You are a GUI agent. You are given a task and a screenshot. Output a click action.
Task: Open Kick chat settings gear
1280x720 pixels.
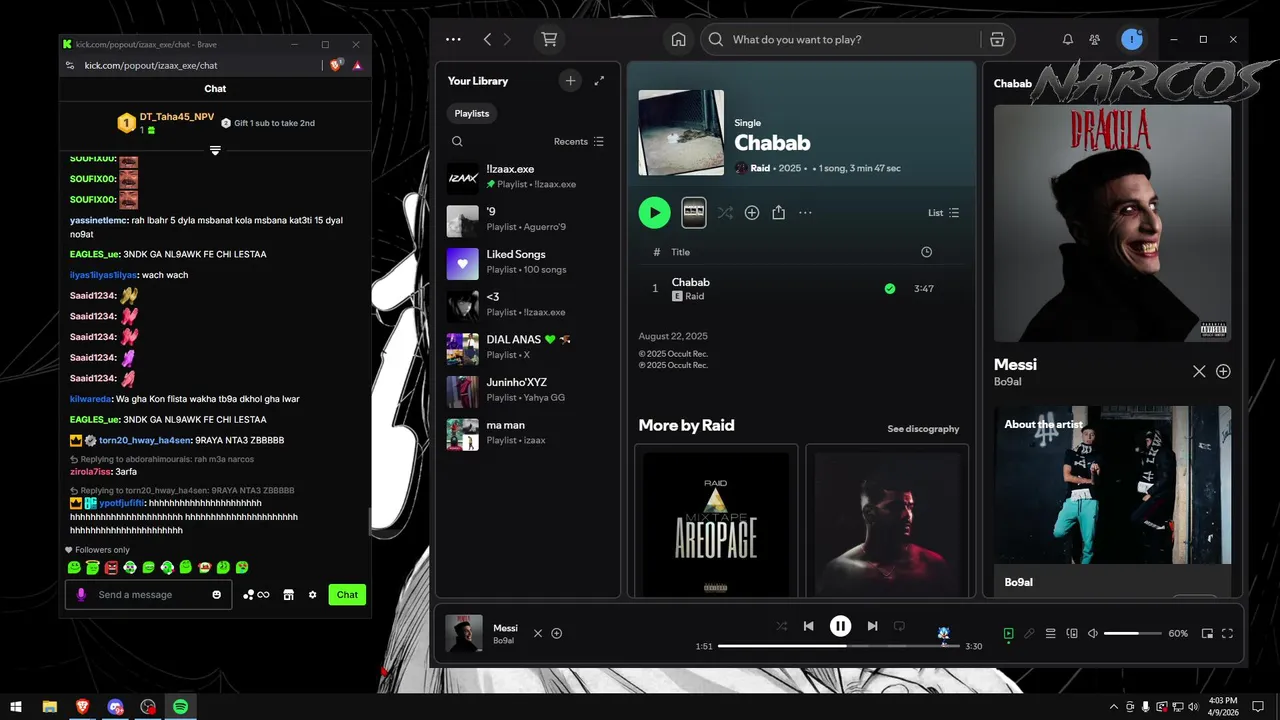tap(312, 595)
